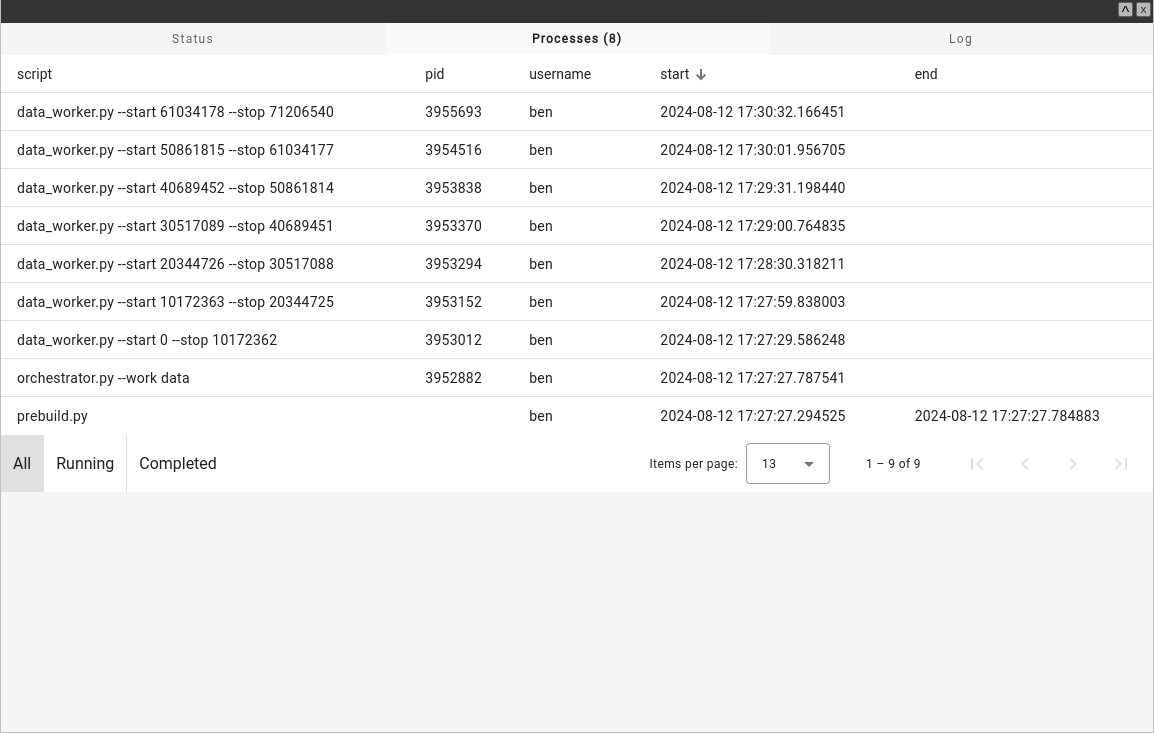Show only Running processes
1154x733 pixels.
click(84, 463)
